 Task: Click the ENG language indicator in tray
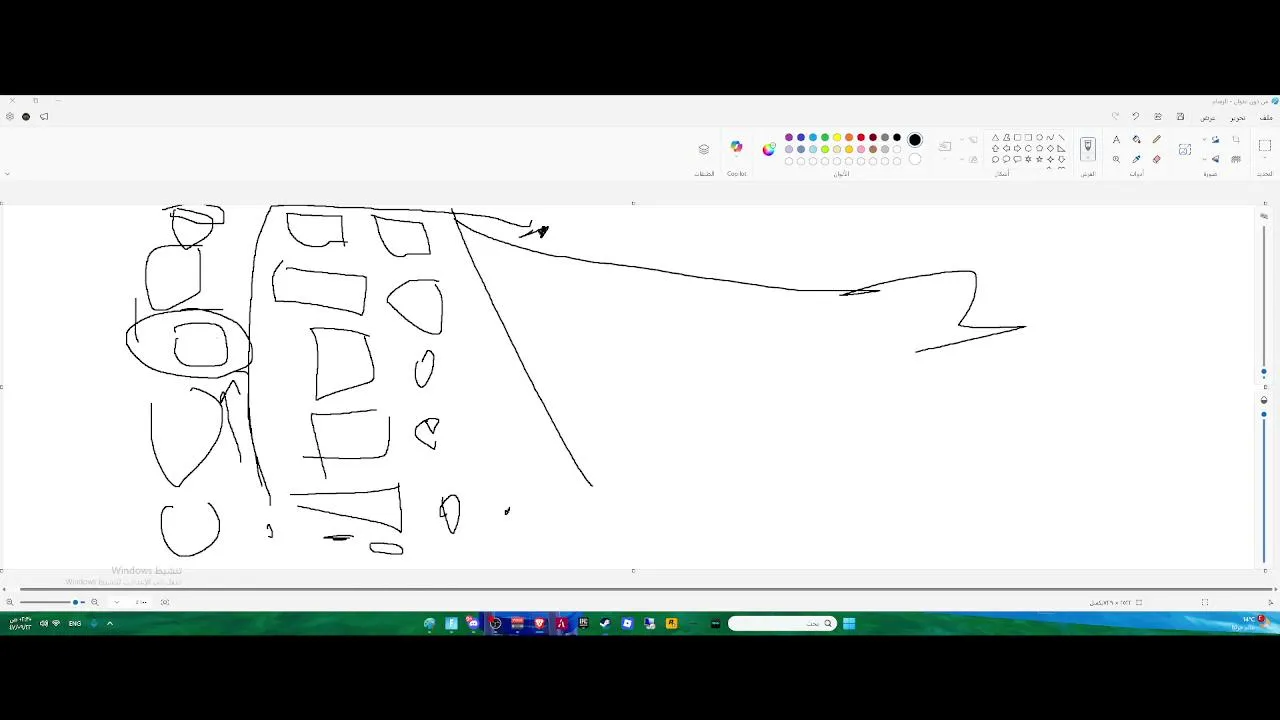pyautogui.click(x=75, y=624)
